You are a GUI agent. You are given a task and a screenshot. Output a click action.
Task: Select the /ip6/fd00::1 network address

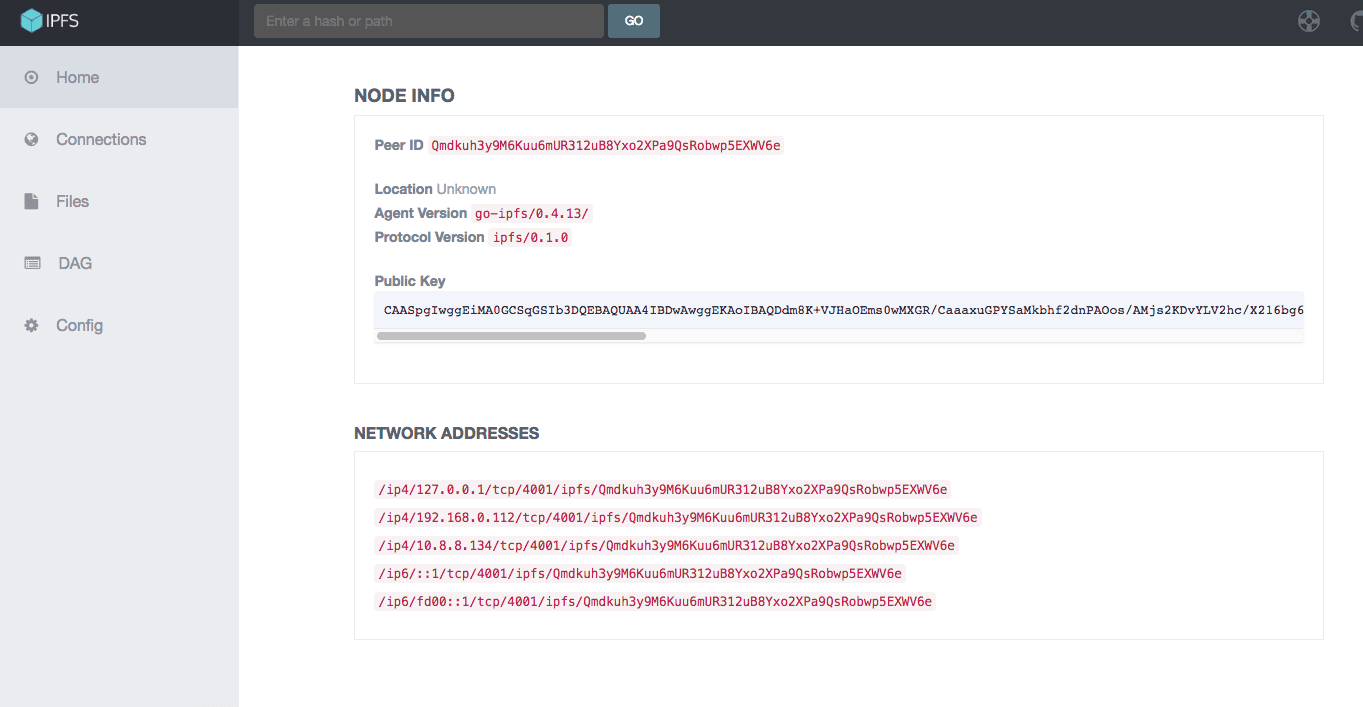[x=654, y=602]
